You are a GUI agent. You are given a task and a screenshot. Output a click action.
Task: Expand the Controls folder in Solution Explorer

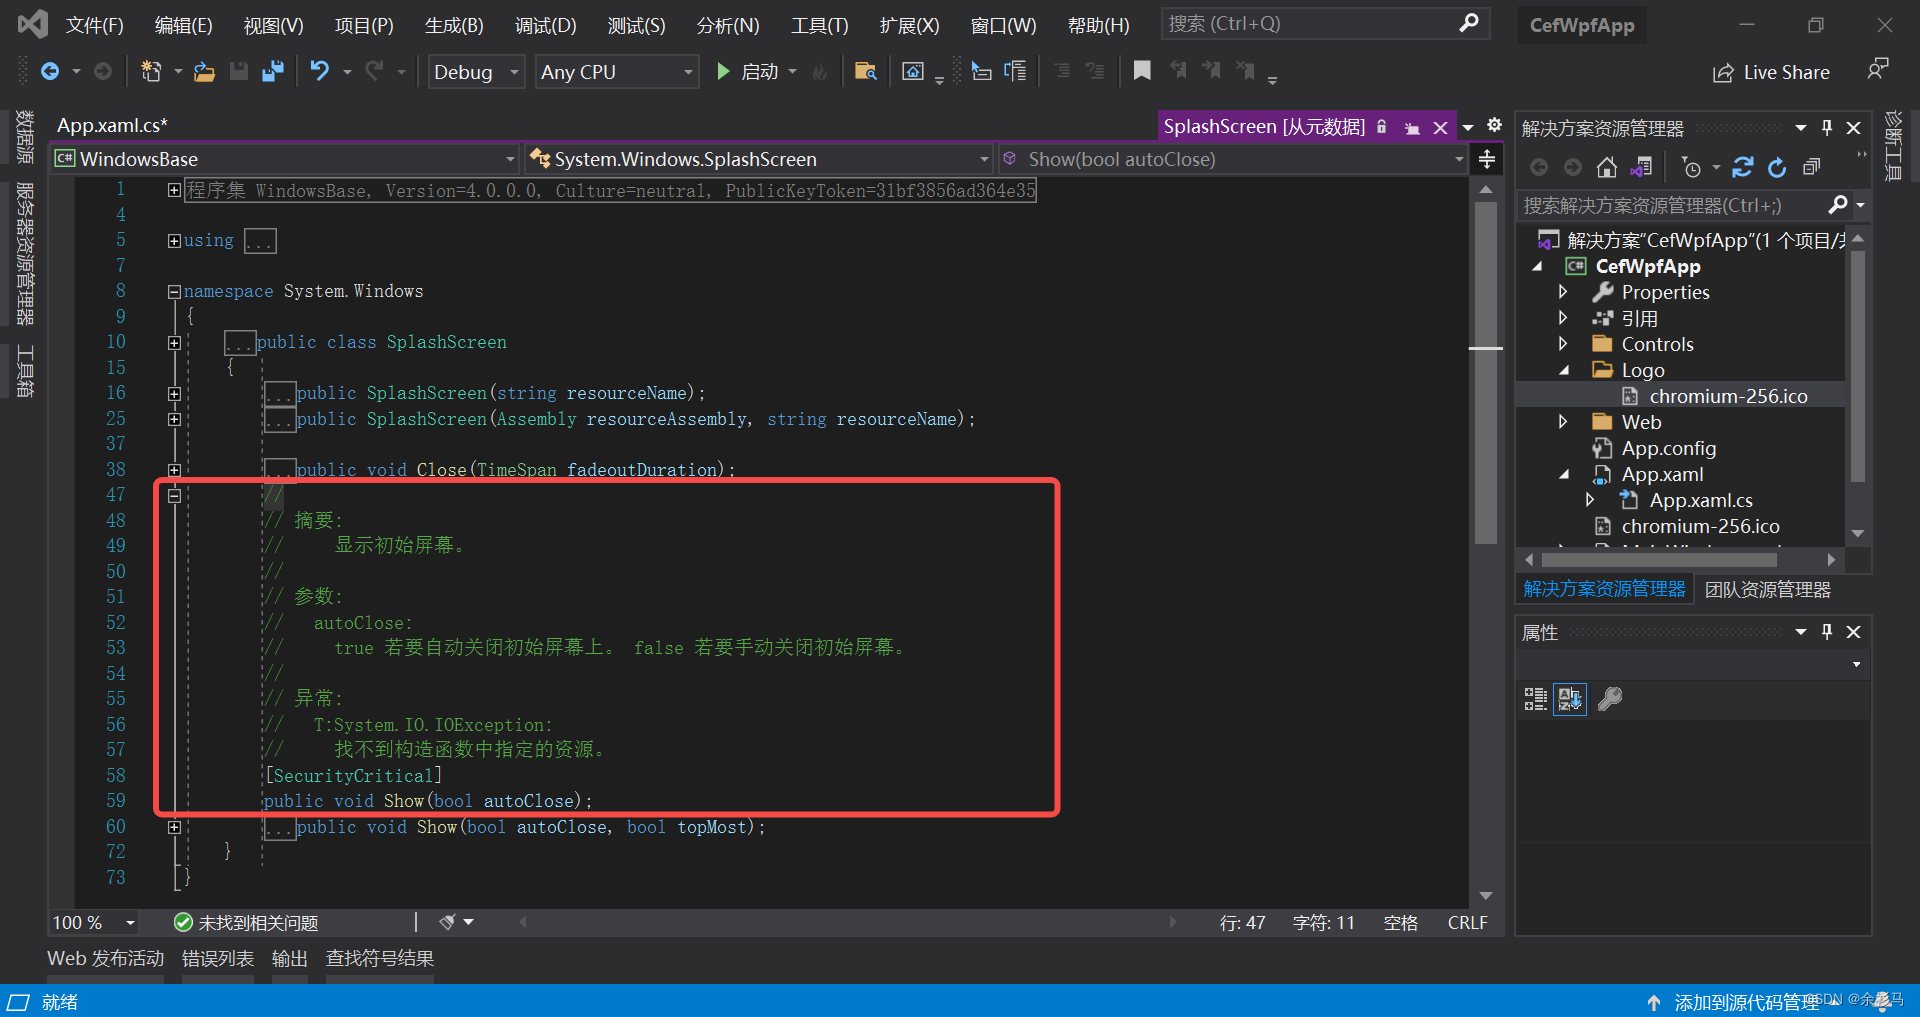point(1565,343)
